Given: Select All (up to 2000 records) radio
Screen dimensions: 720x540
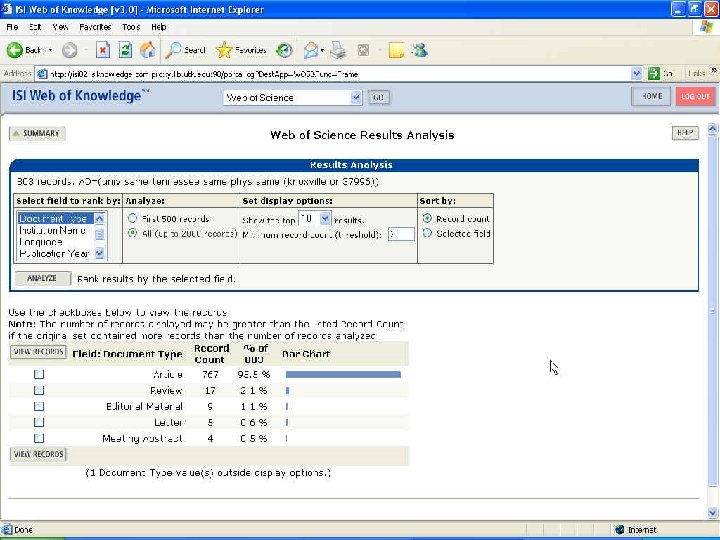Looking at the screenshot, I should [132, 233].
